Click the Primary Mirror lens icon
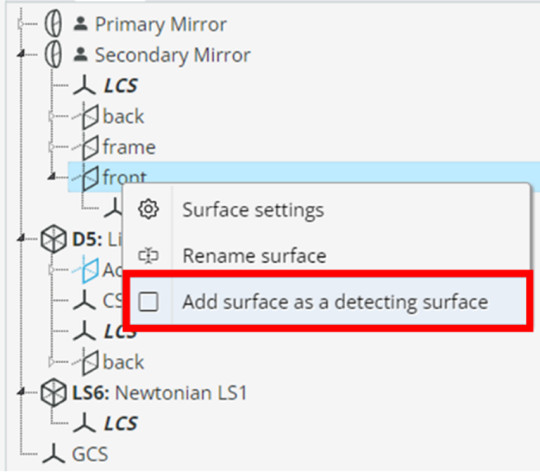Image resolution: width=540 pixels, height=472 pixels. (53, 24)
